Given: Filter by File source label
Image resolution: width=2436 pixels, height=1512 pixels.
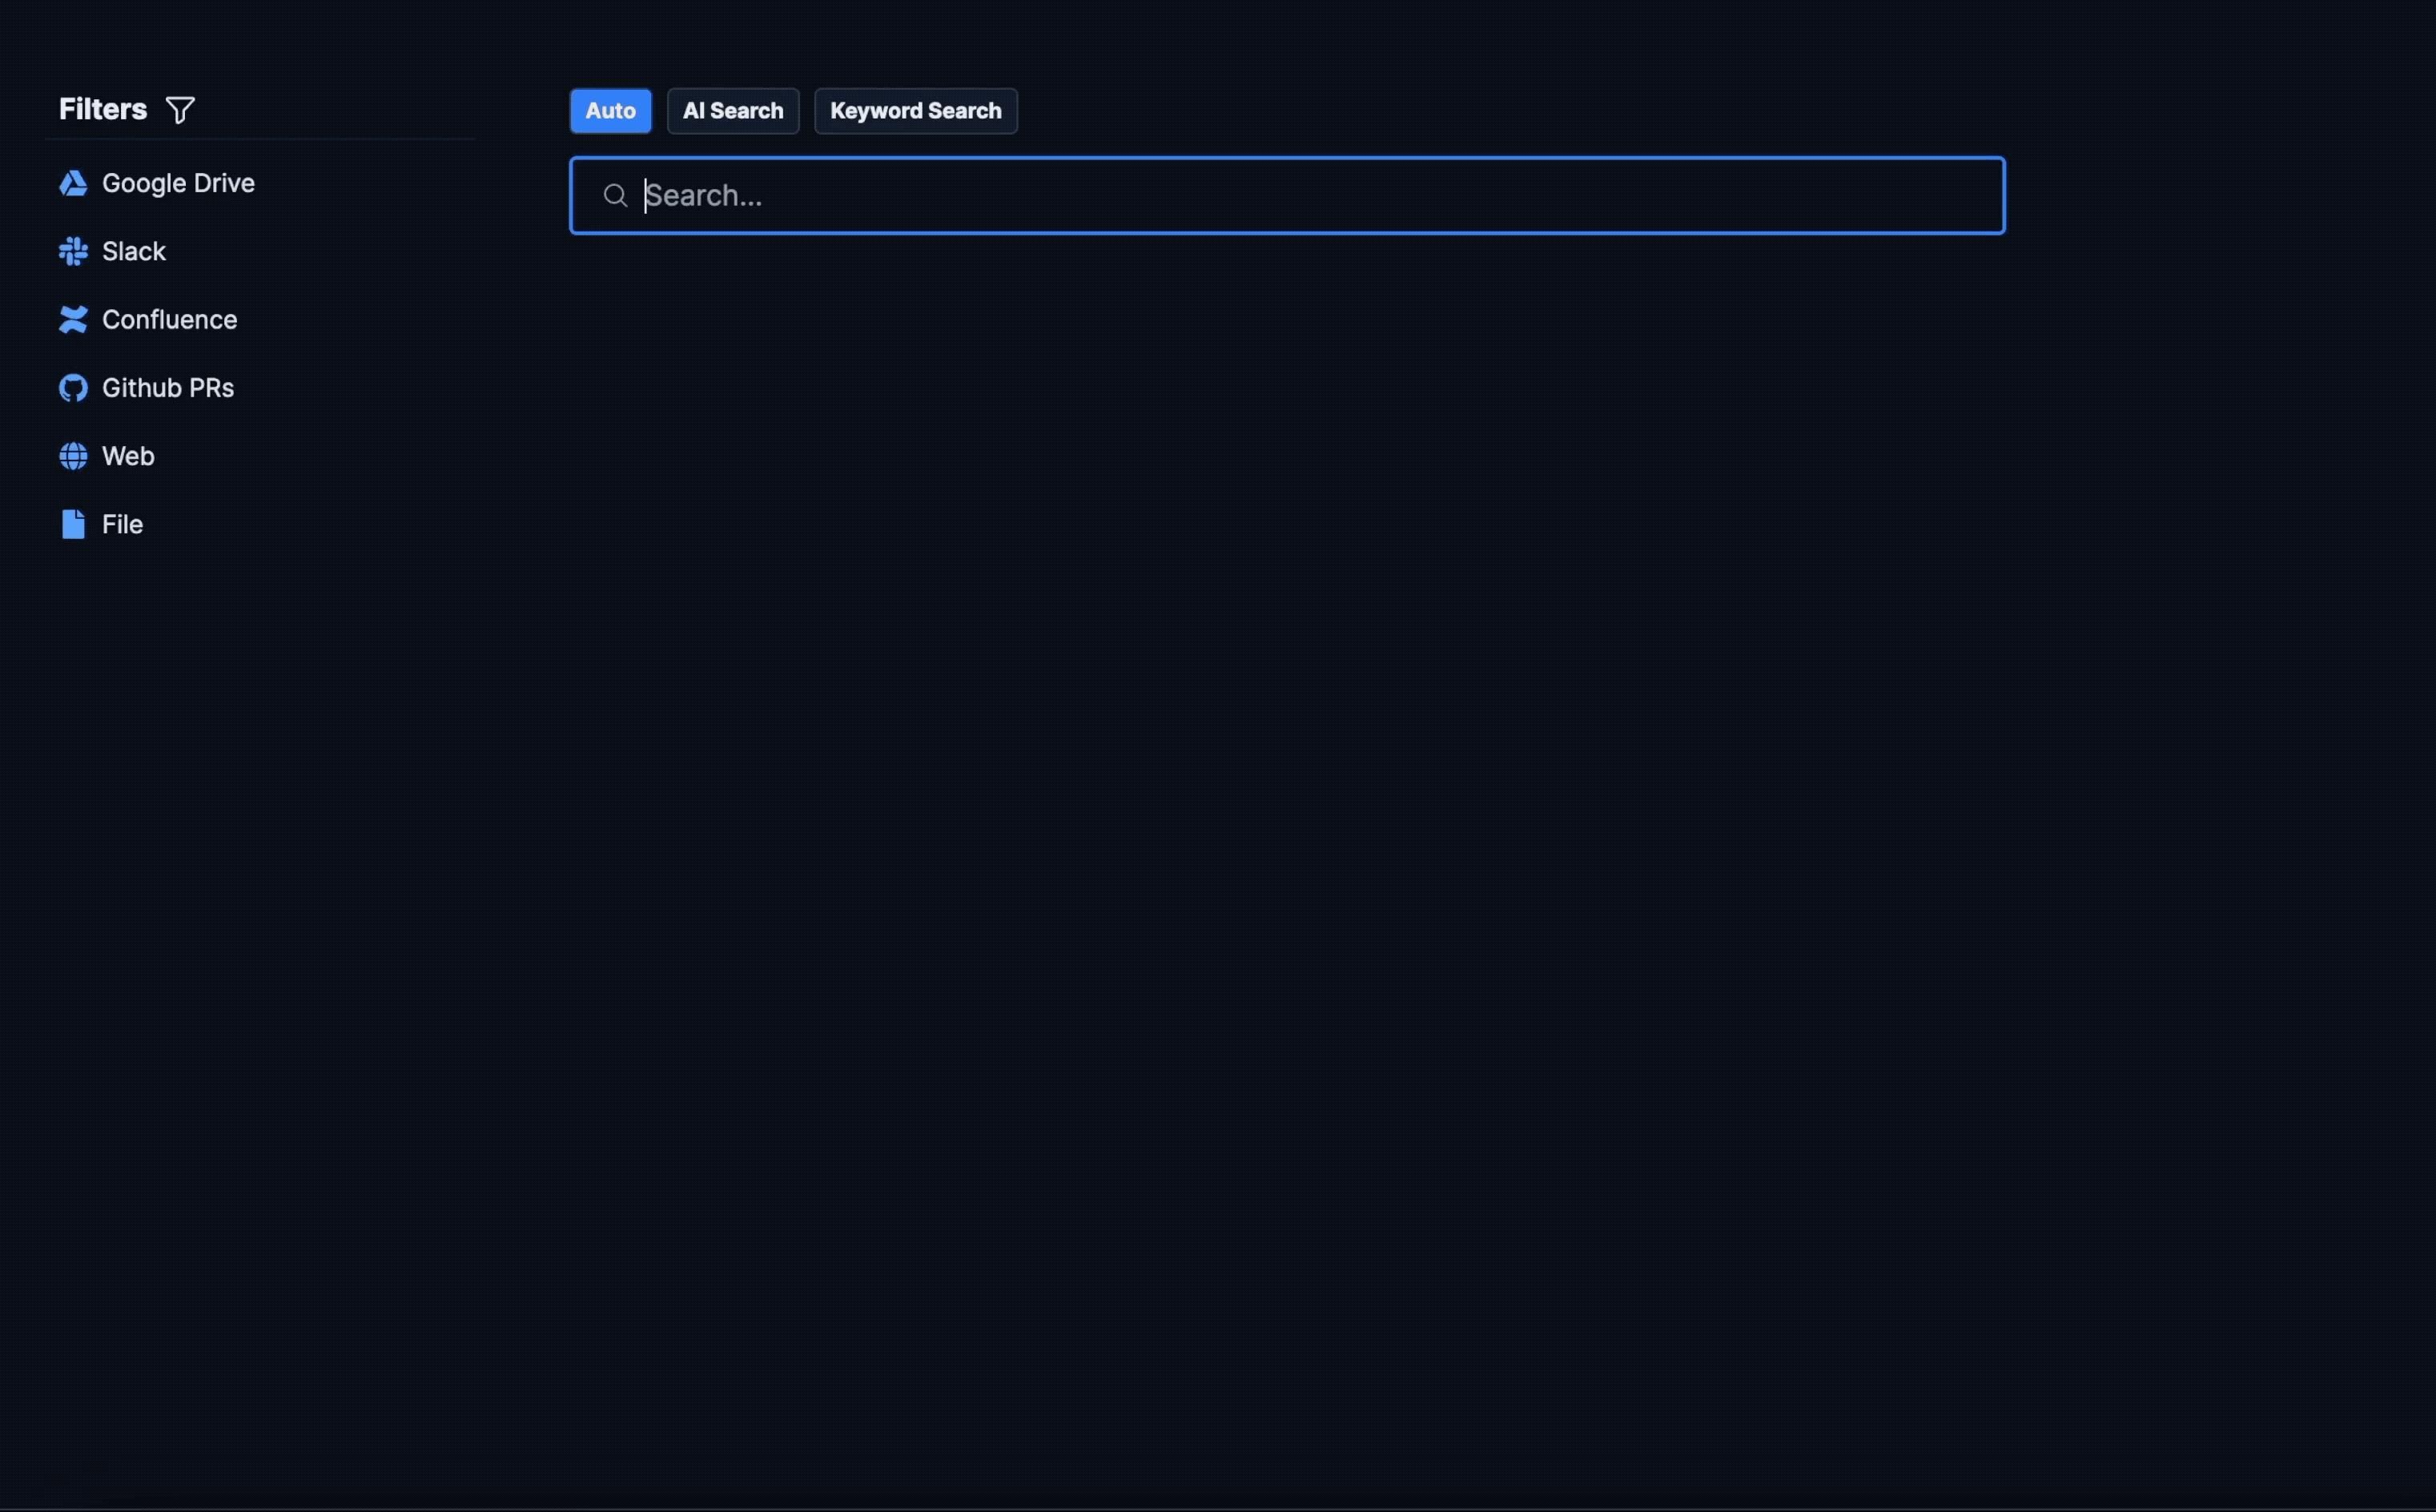Looking at the screenshot, I should (122, 524).
